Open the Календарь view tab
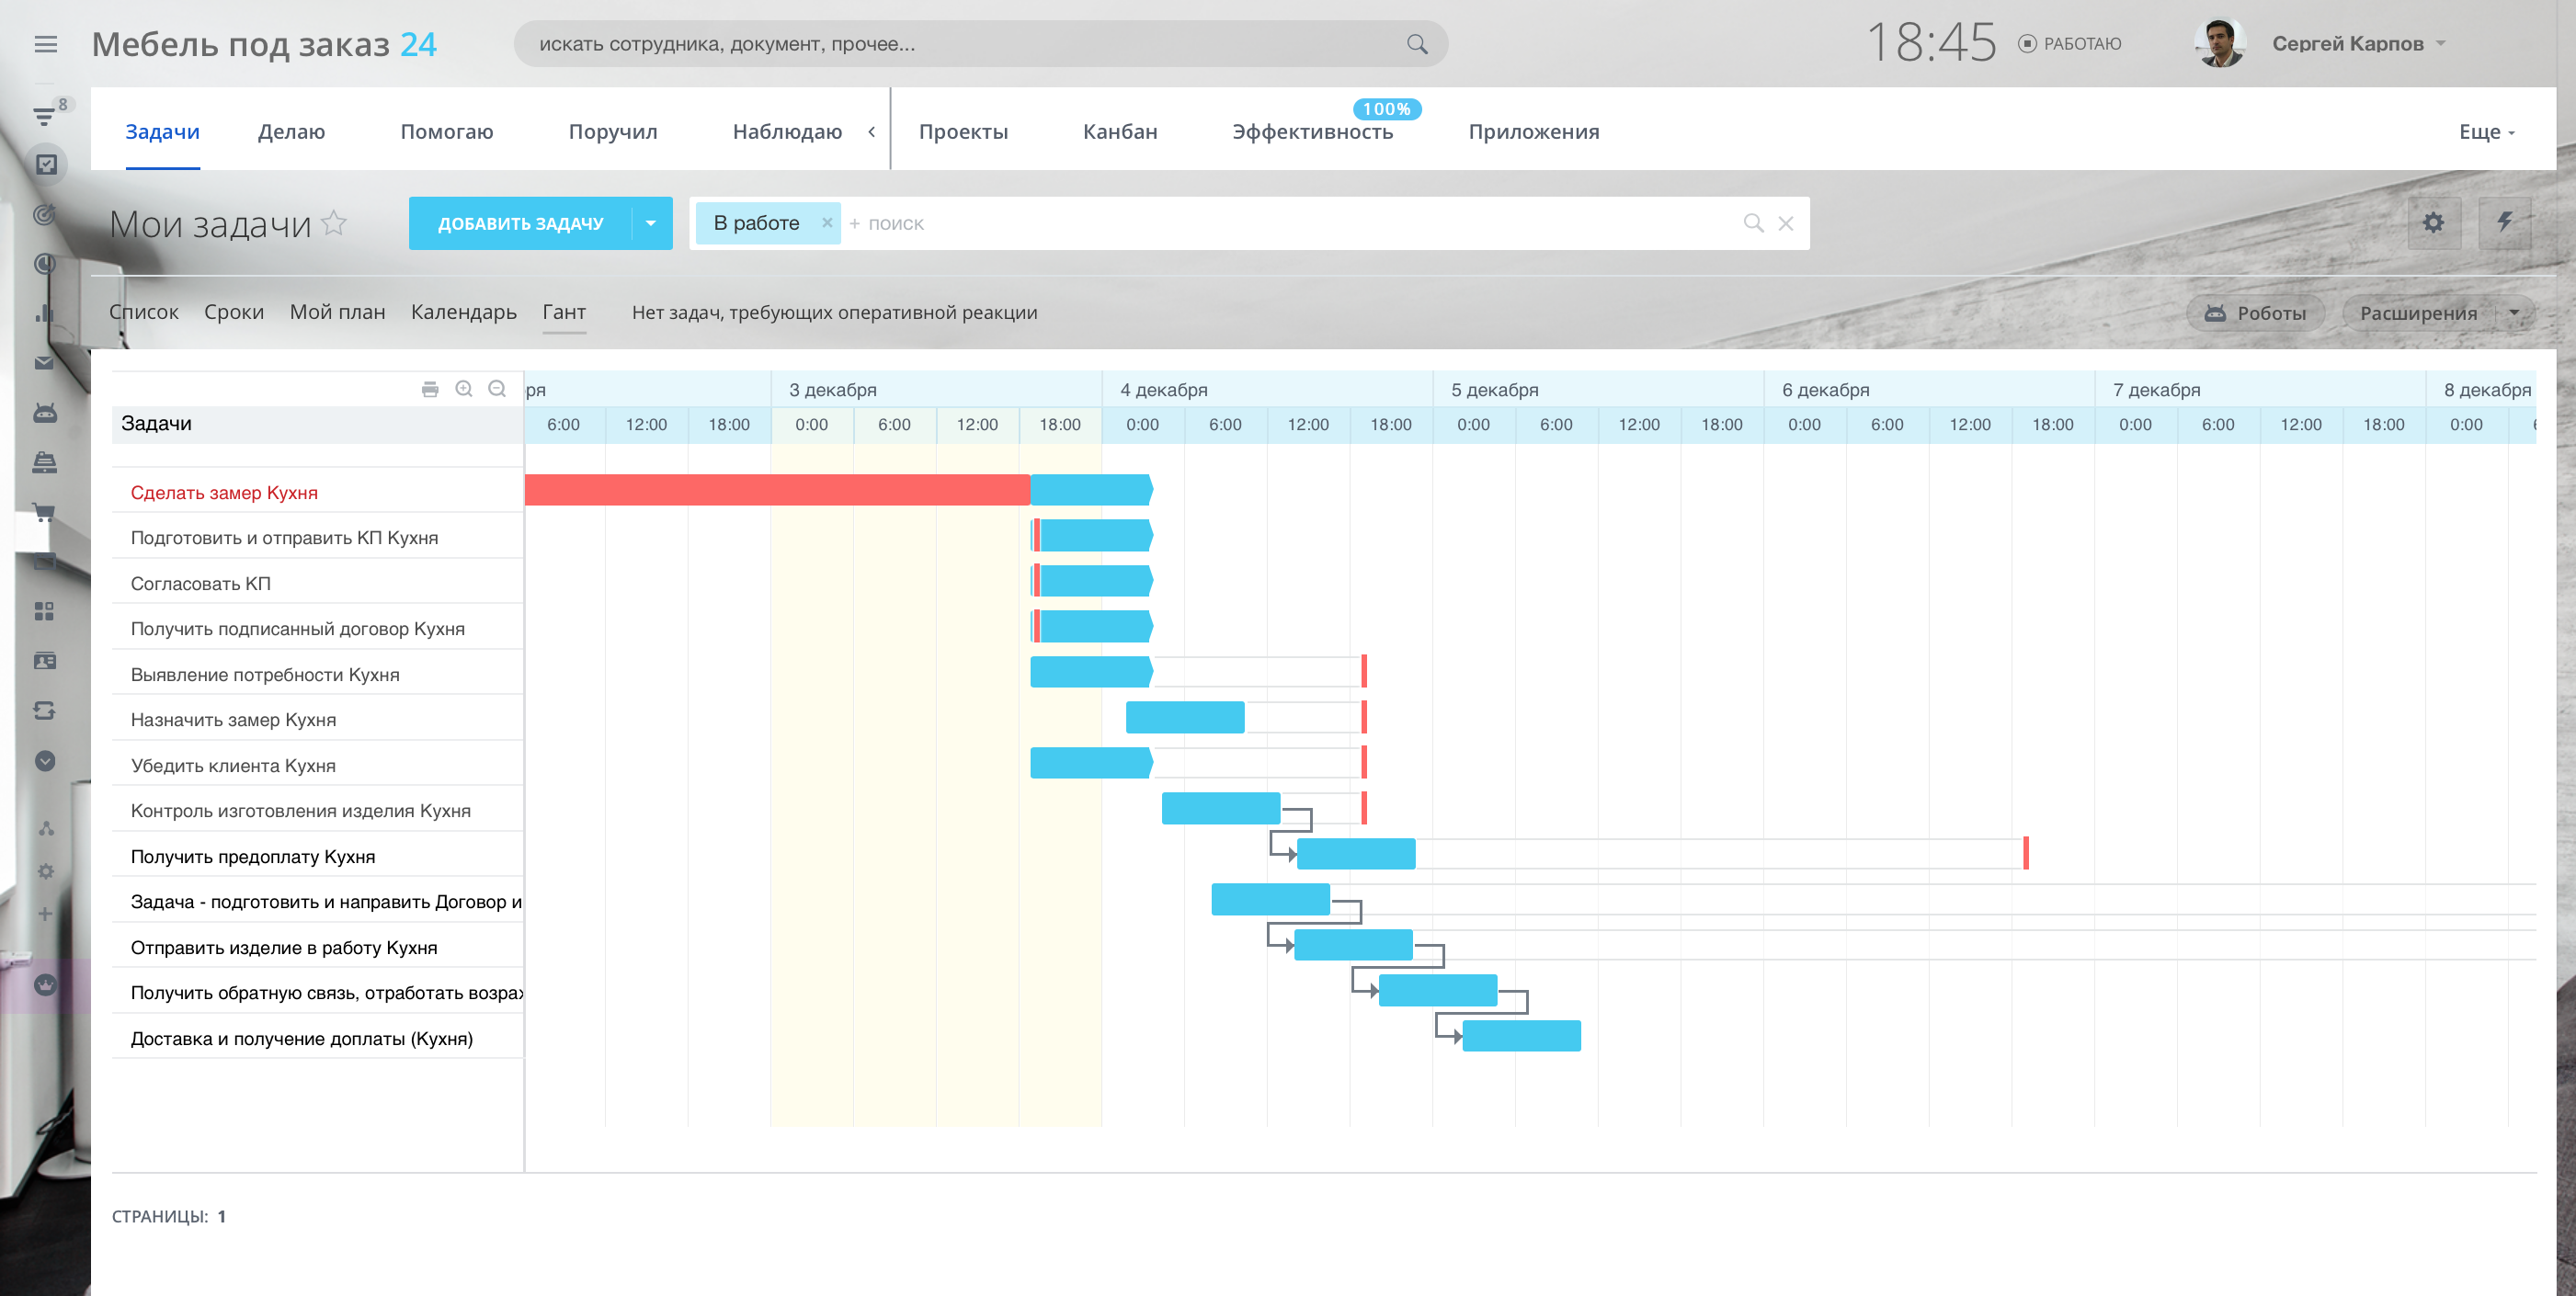The image size is (2576, 1296). [x=463, y=312]
